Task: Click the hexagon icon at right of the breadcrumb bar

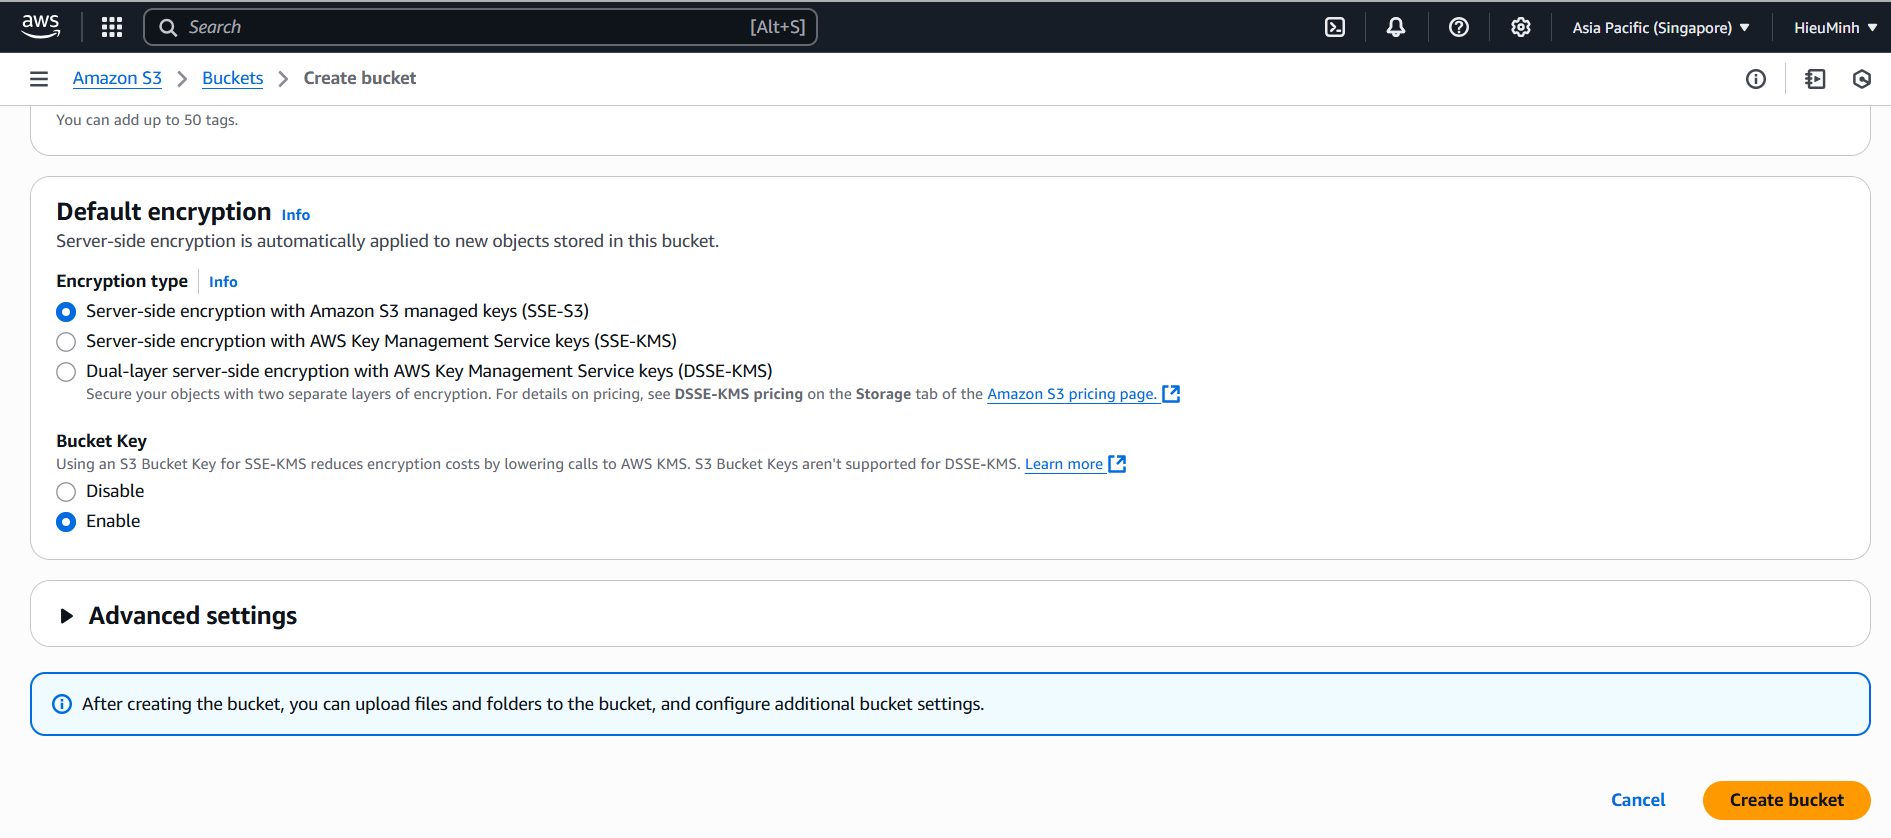Action: tap(1862, 79)
